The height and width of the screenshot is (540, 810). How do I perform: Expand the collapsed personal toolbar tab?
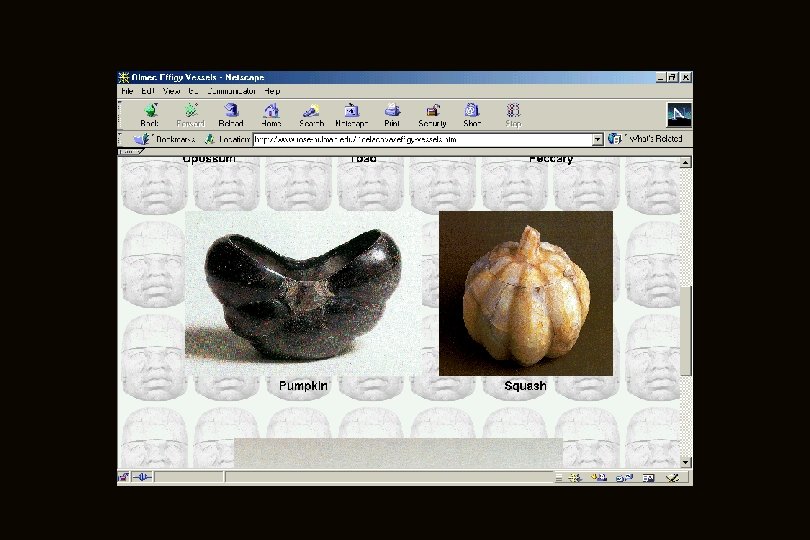click(x=131, y=152)
